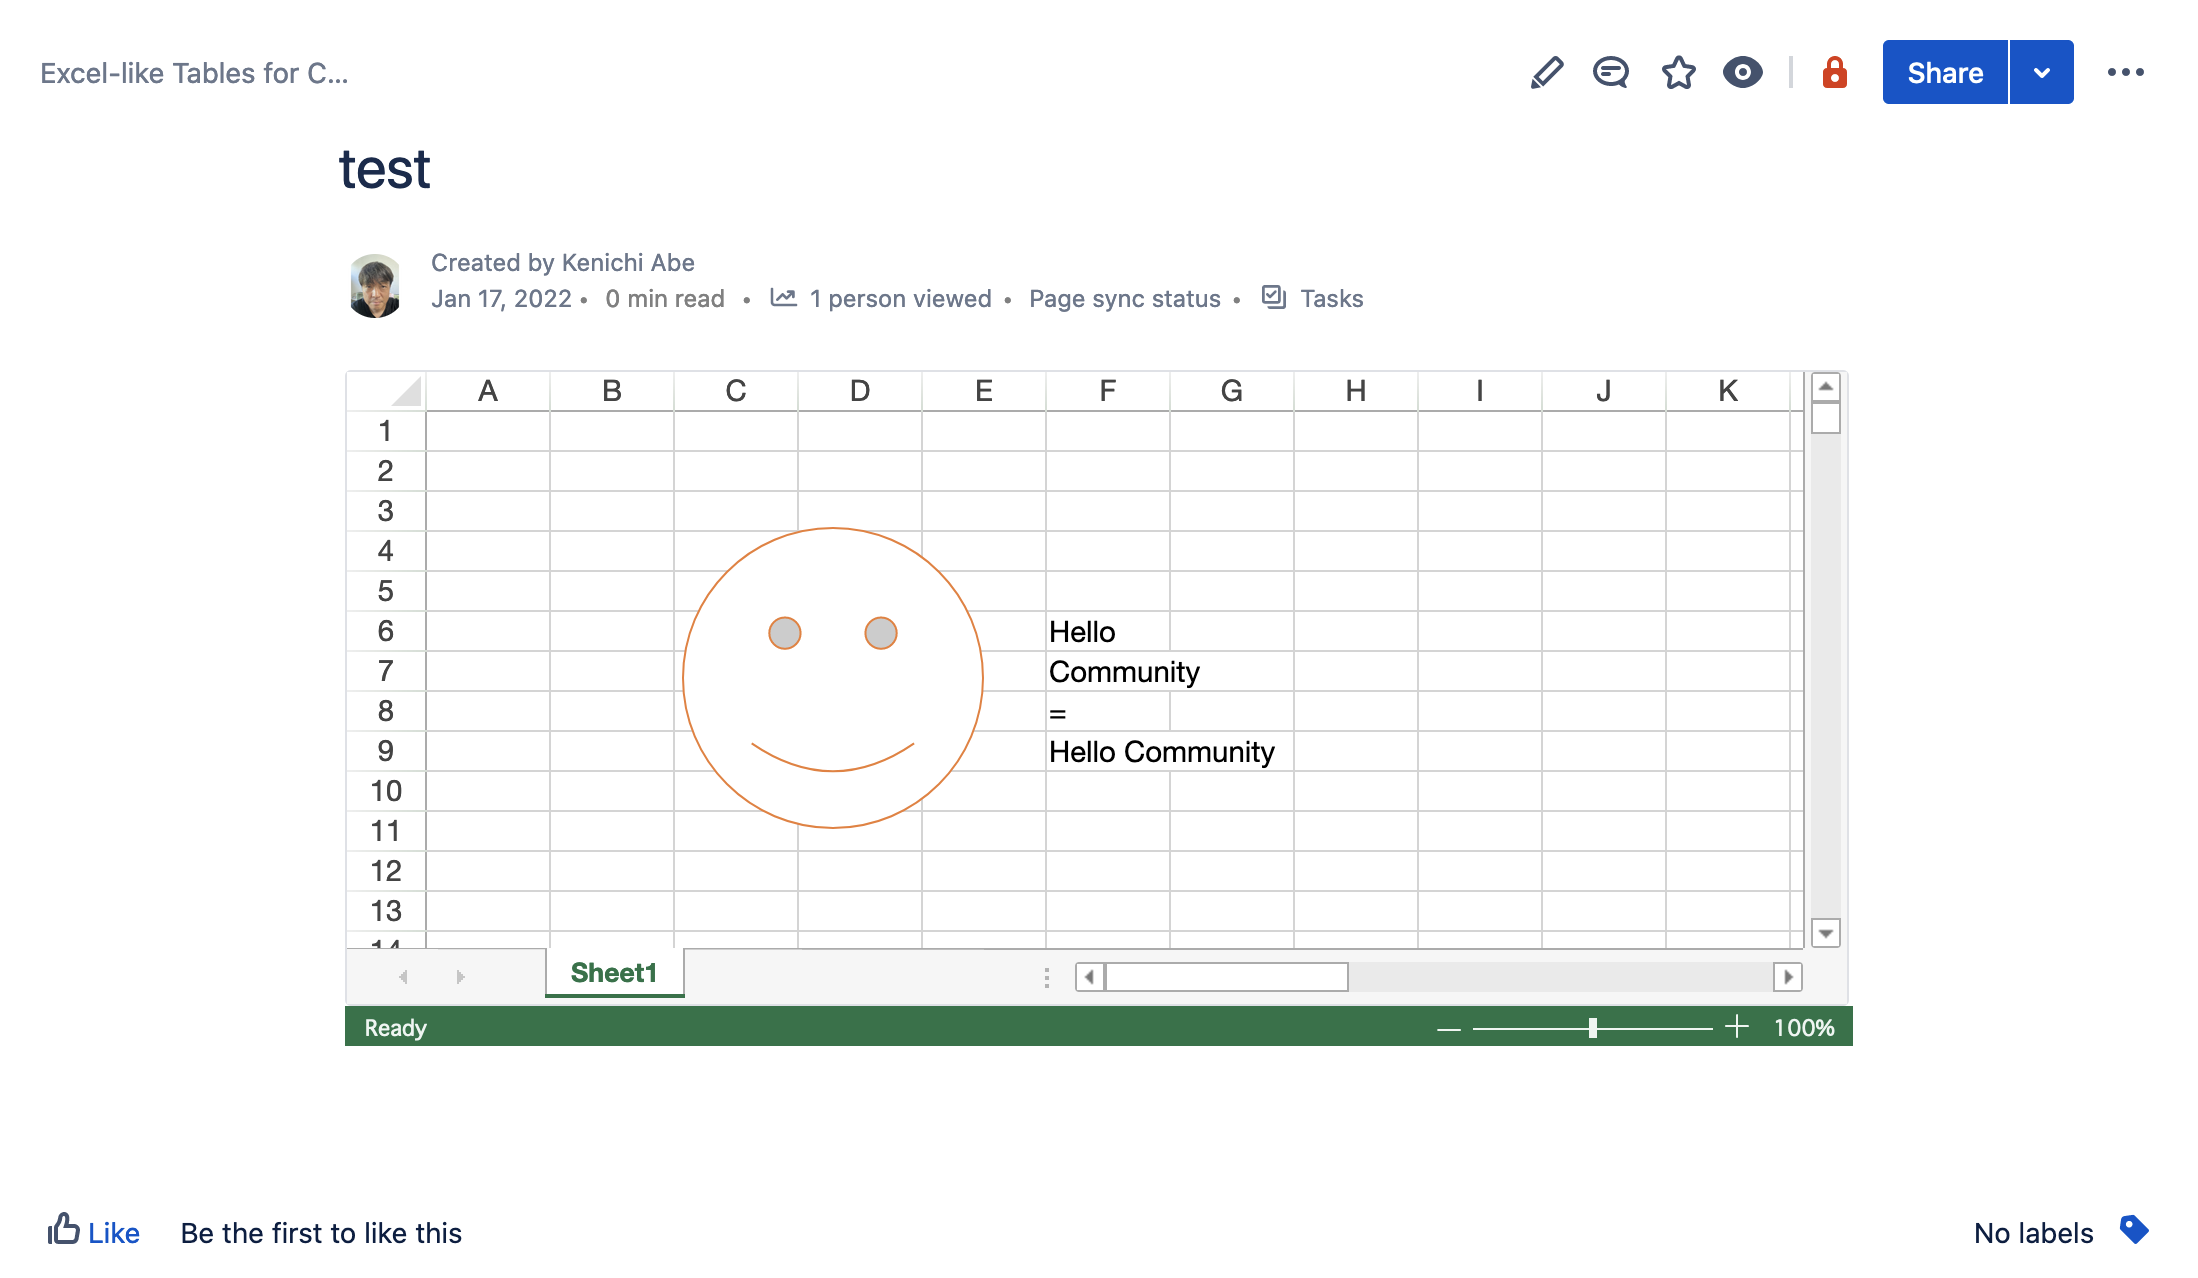
Task: Click the 1 person viewed link
Action: tap(900, 299)
